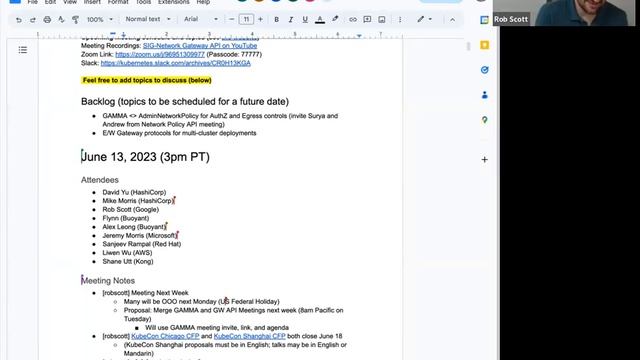This screenshot has height=360, width=640.
Task: Increase the font size with the plus button
Action: pyautogui.click(x=260, y=19)
